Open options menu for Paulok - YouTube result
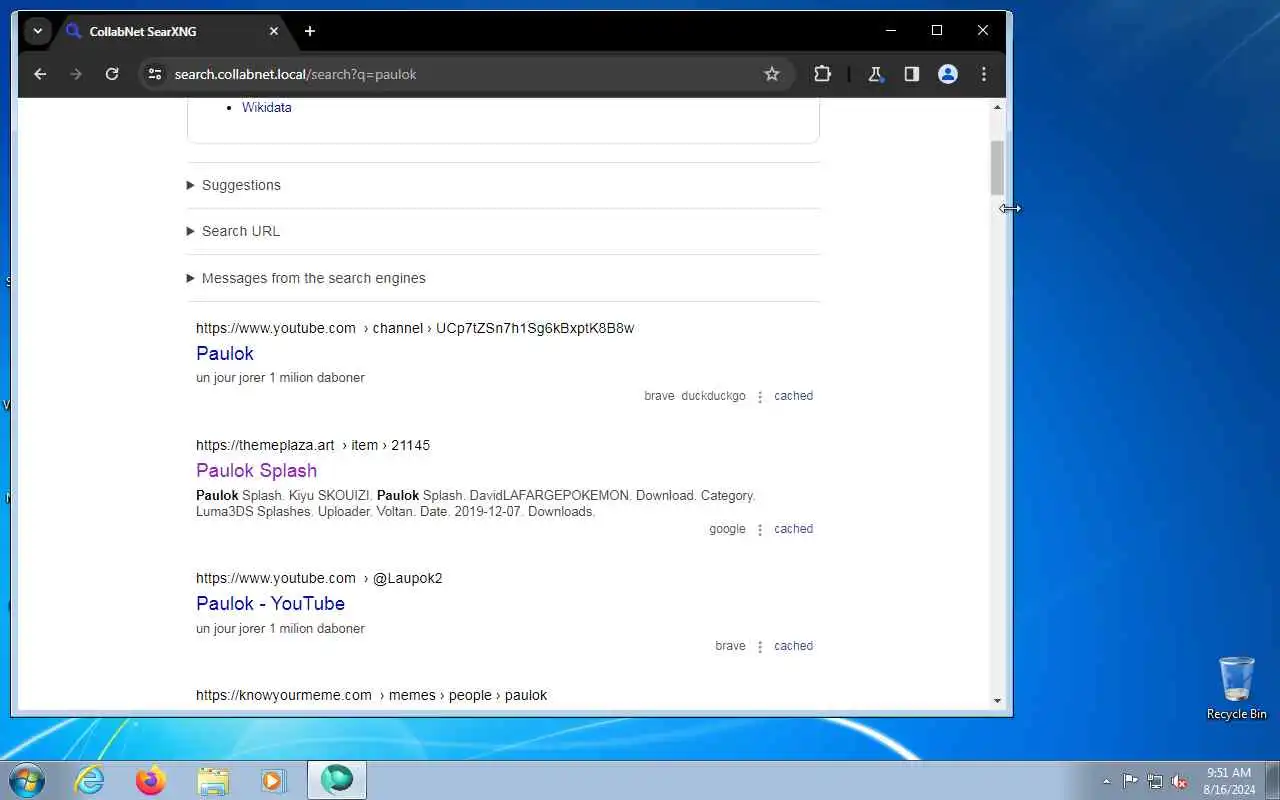 pos(760,647)
